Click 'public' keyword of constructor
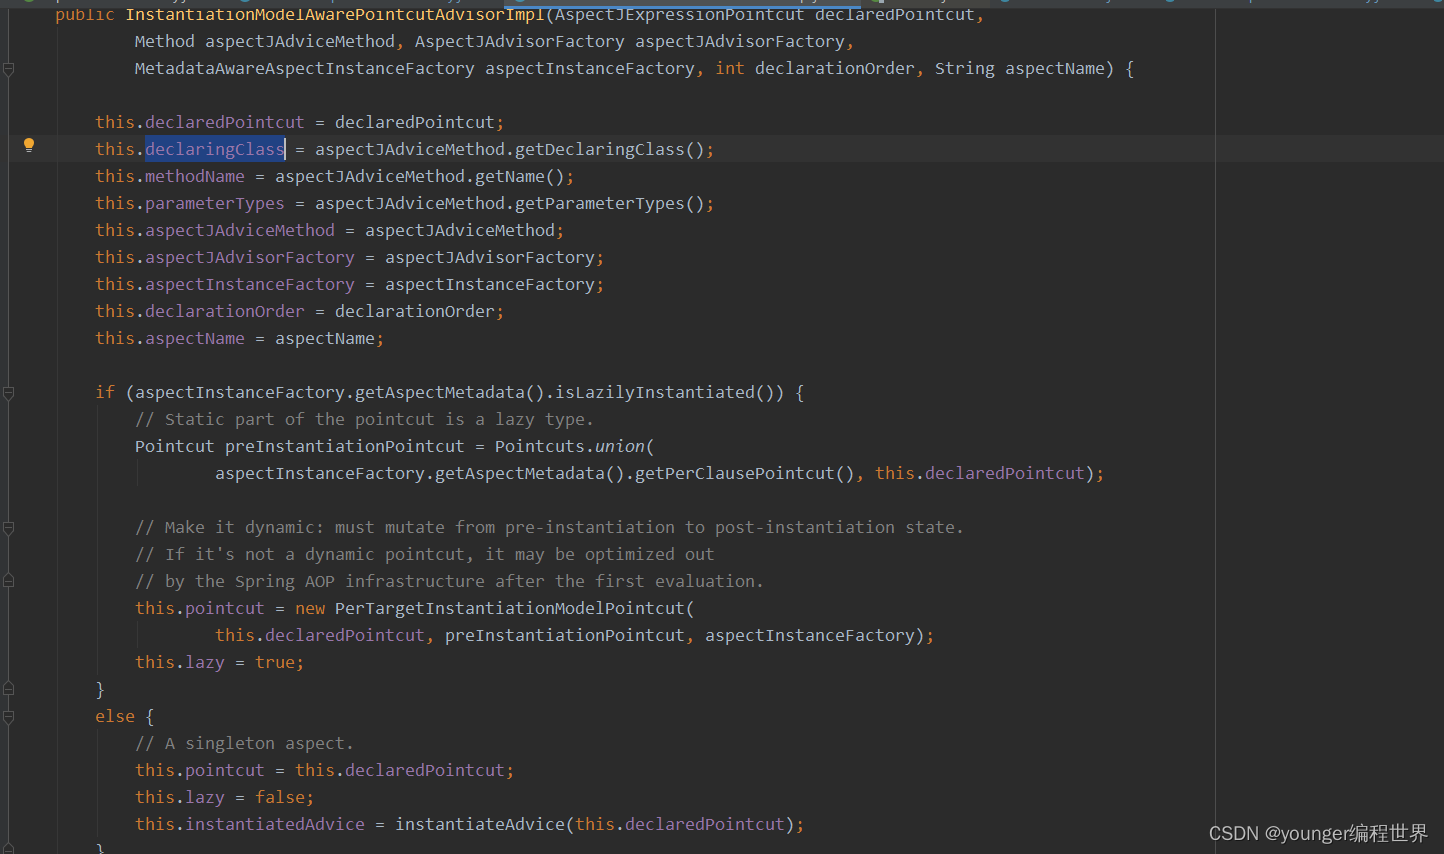Viewport: 1444px width, 854px height. [x=85, y=14]
